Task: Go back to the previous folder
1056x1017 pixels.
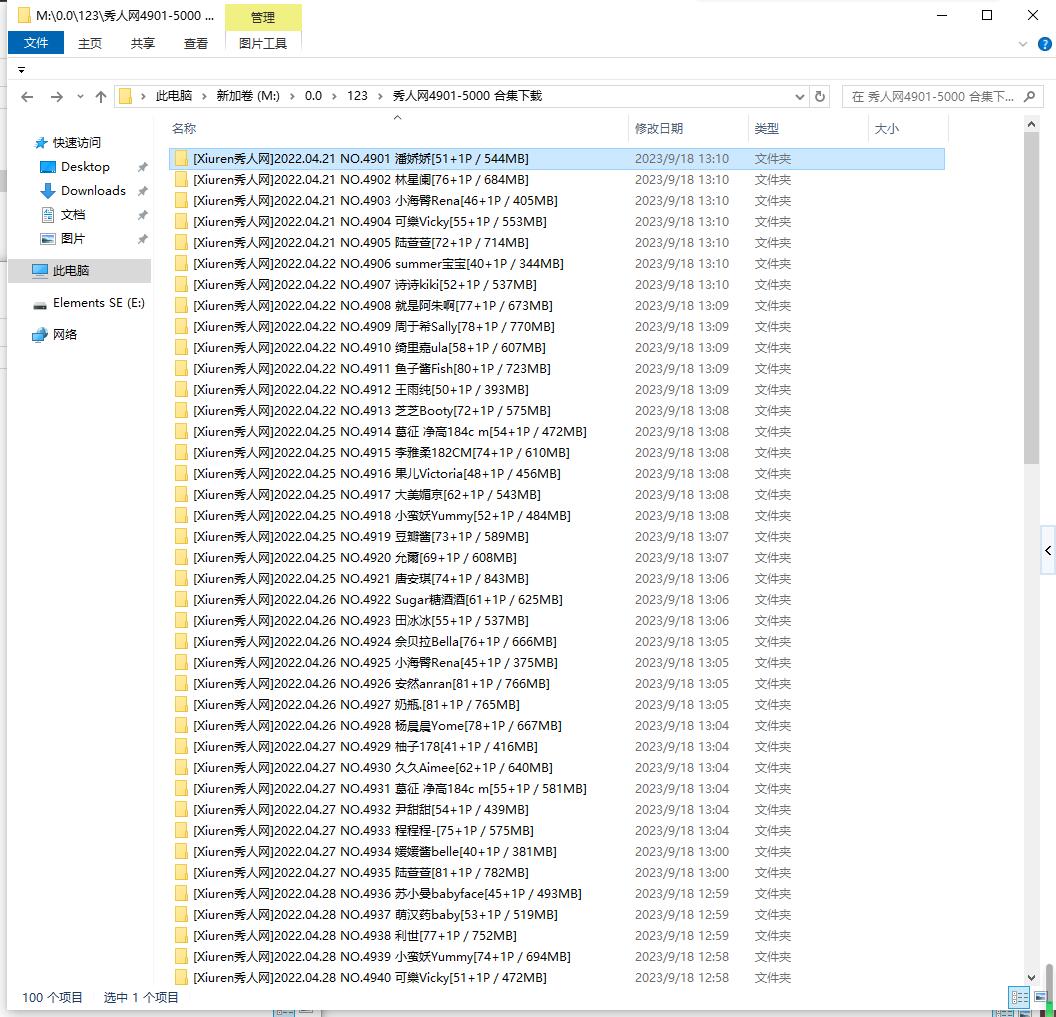Action: point(27,97)
